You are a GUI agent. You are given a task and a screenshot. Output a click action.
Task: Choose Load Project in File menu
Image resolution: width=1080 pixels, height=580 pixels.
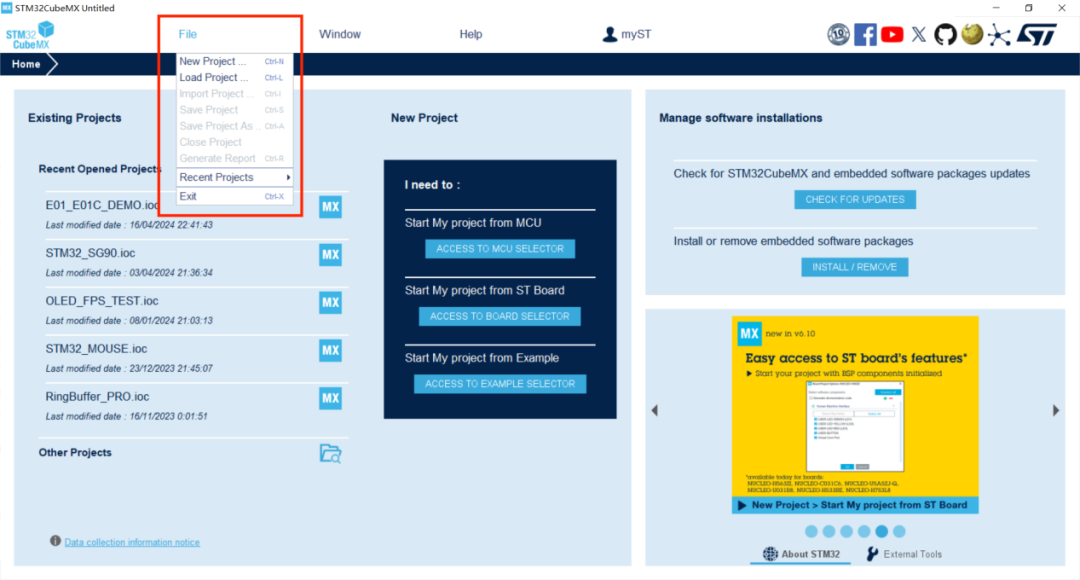[x=234, y=77]
